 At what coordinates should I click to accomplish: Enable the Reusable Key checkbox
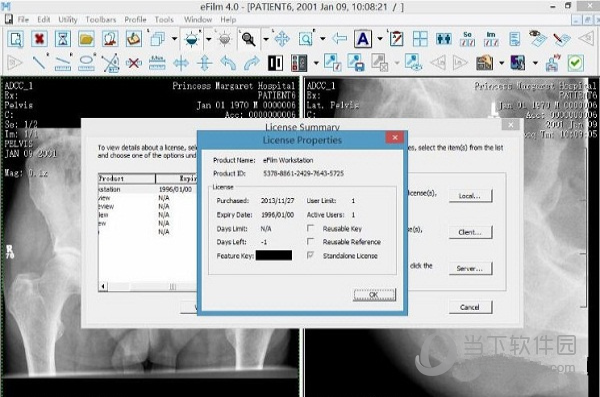(311, 228)
